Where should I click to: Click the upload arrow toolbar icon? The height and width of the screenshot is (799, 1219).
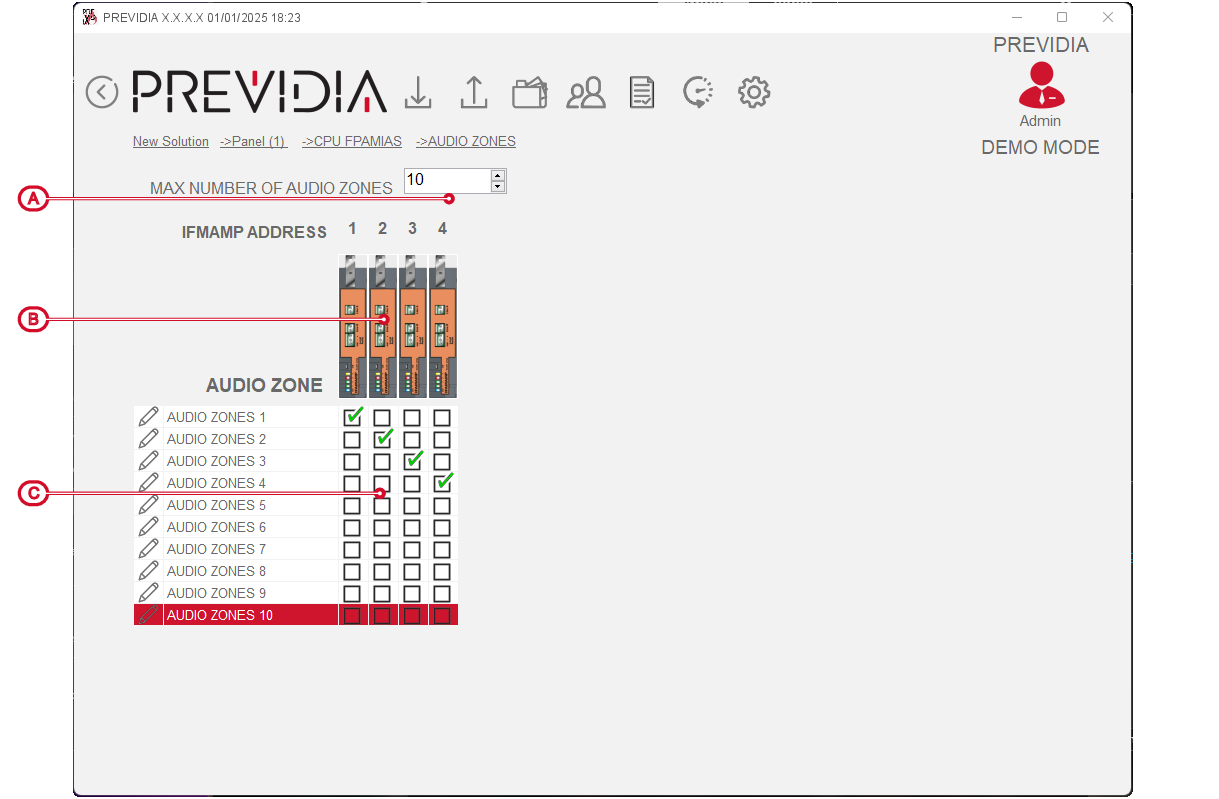(473, 92)
